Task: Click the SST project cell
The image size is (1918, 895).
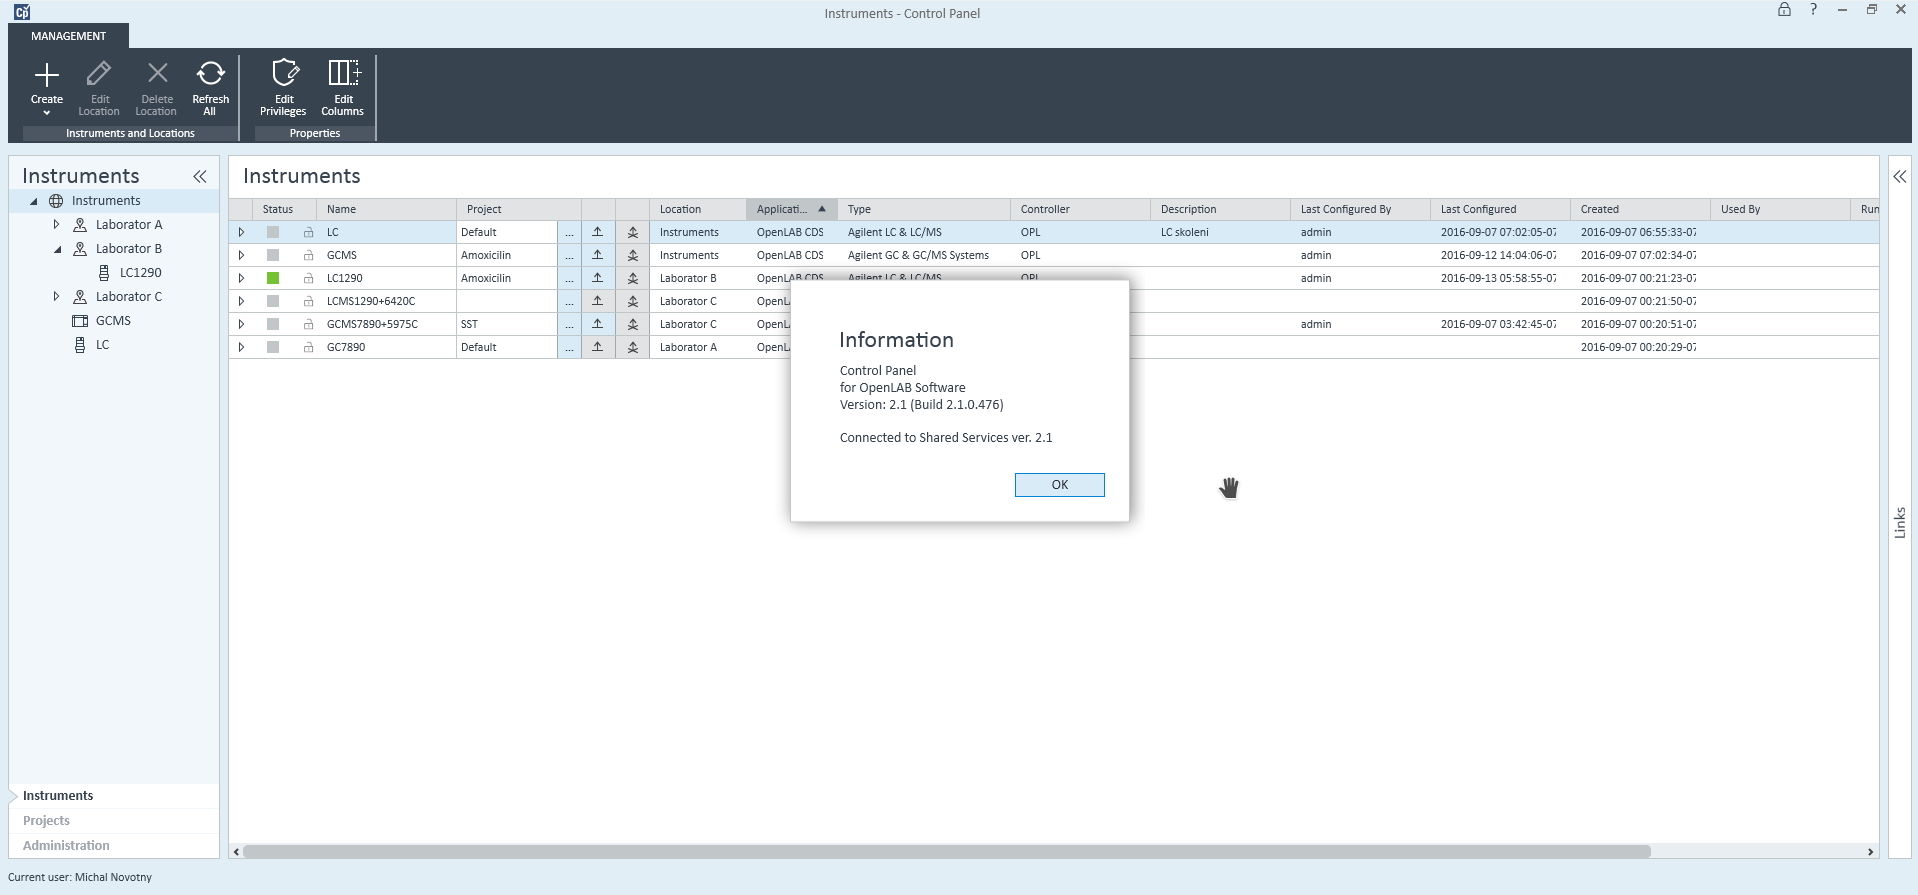Action: click(506, 324)
